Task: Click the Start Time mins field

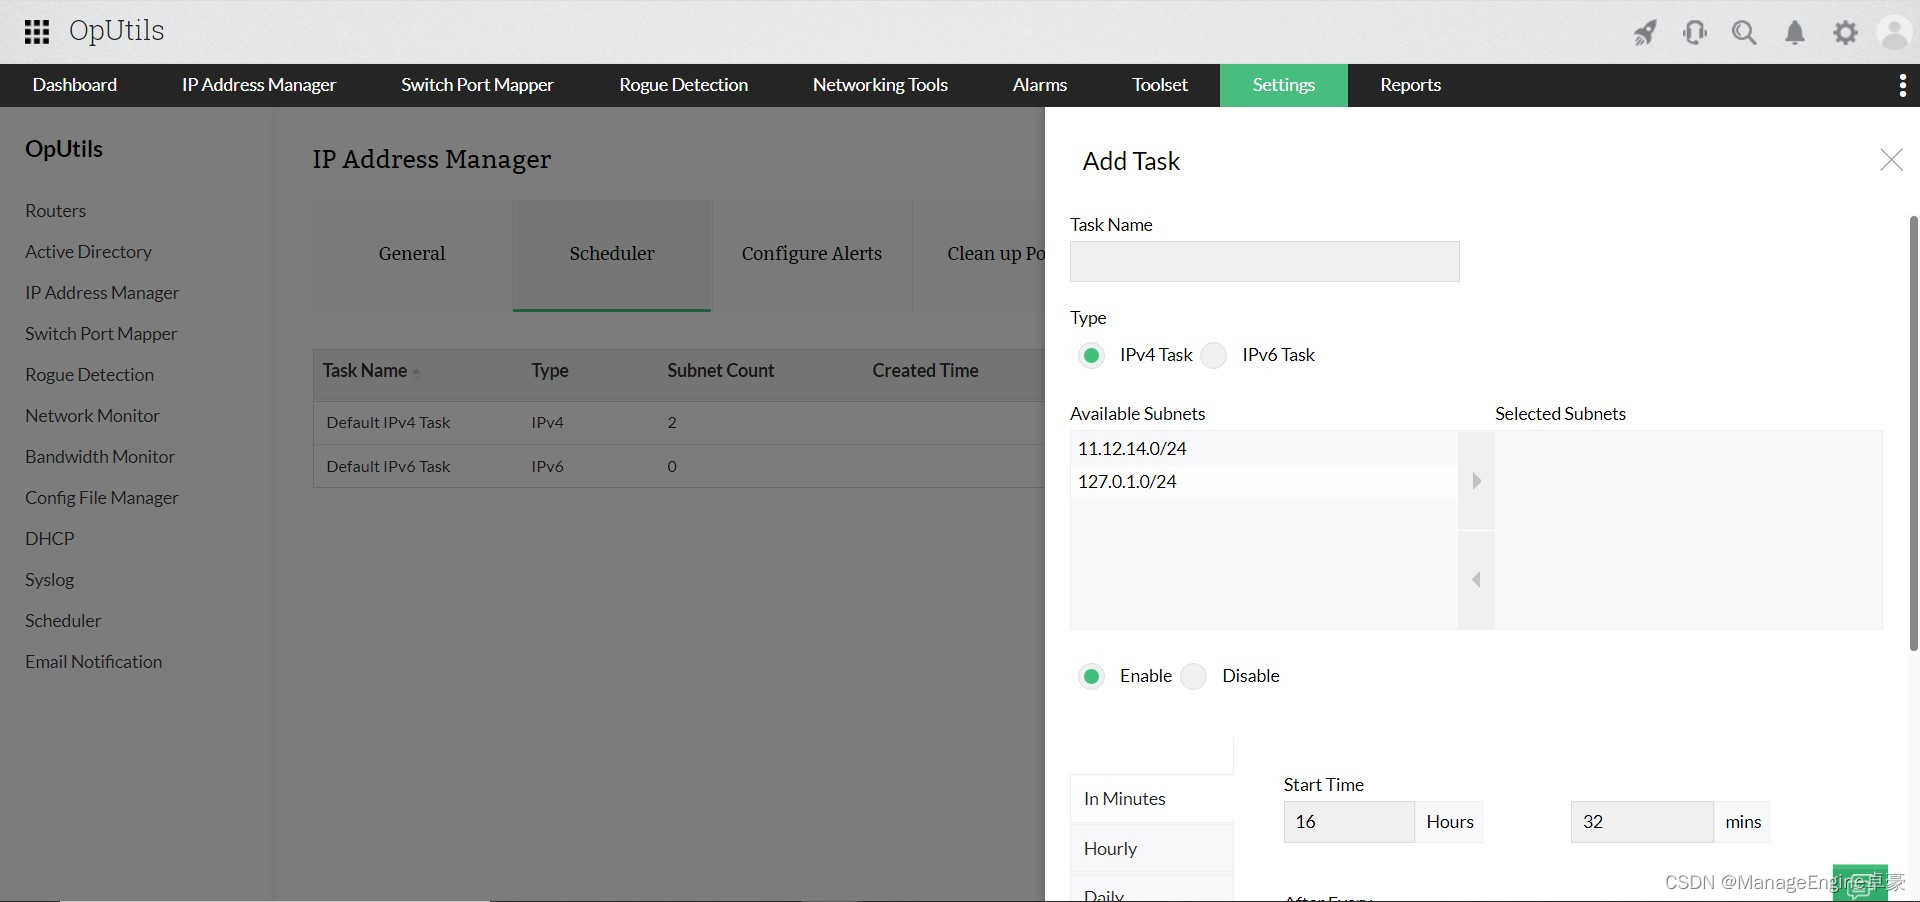Action: 1642,822
